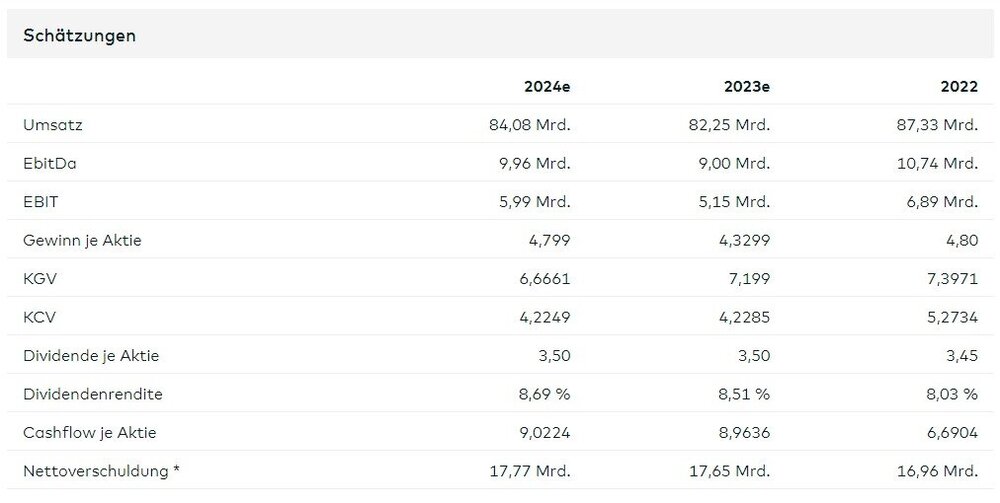Select the 2023e column header
Image resolution: width=1000 pixels, height=503 pixels.
[x=747, y=86]
